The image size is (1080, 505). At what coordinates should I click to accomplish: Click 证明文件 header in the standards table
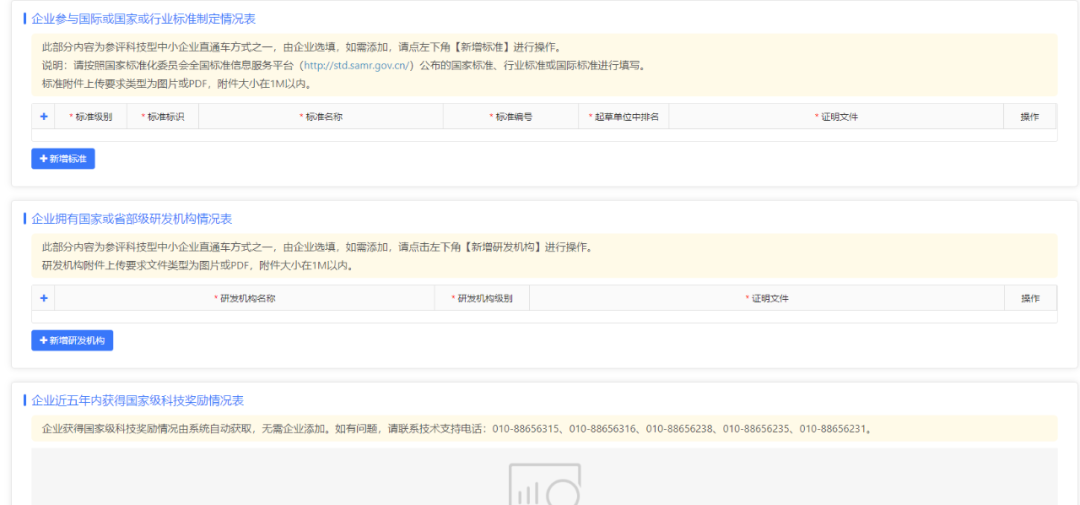tap(838, 117)
